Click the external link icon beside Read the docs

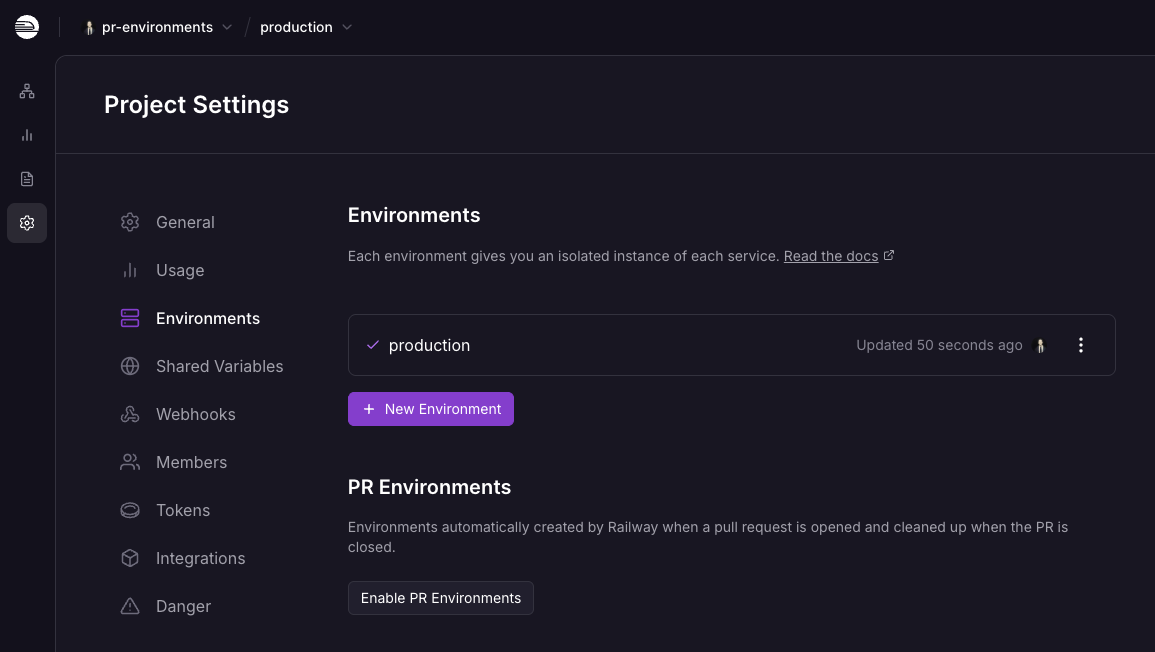(x=889, y=255)
